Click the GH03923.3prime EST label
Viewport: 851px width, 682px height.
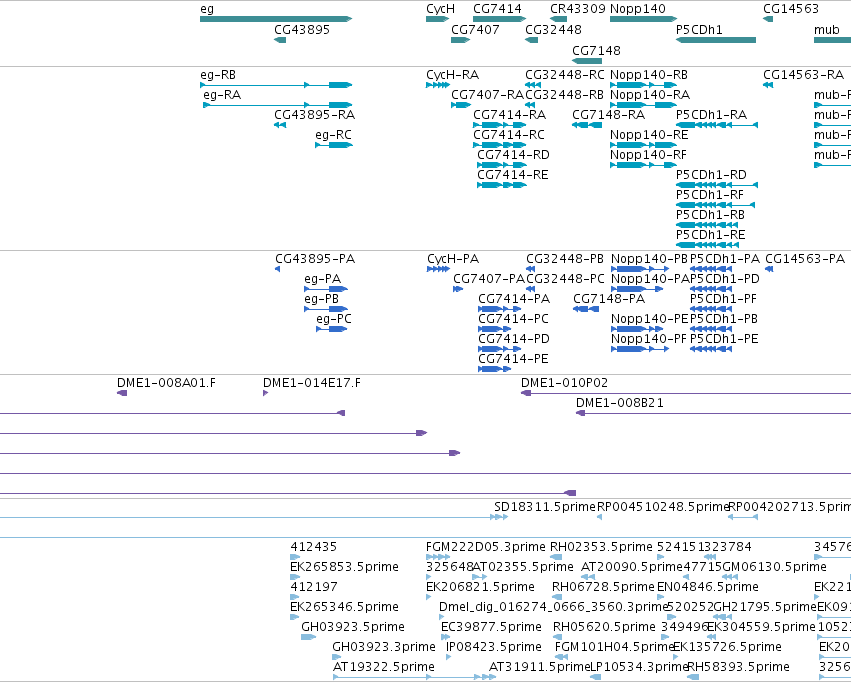(384, 647)
